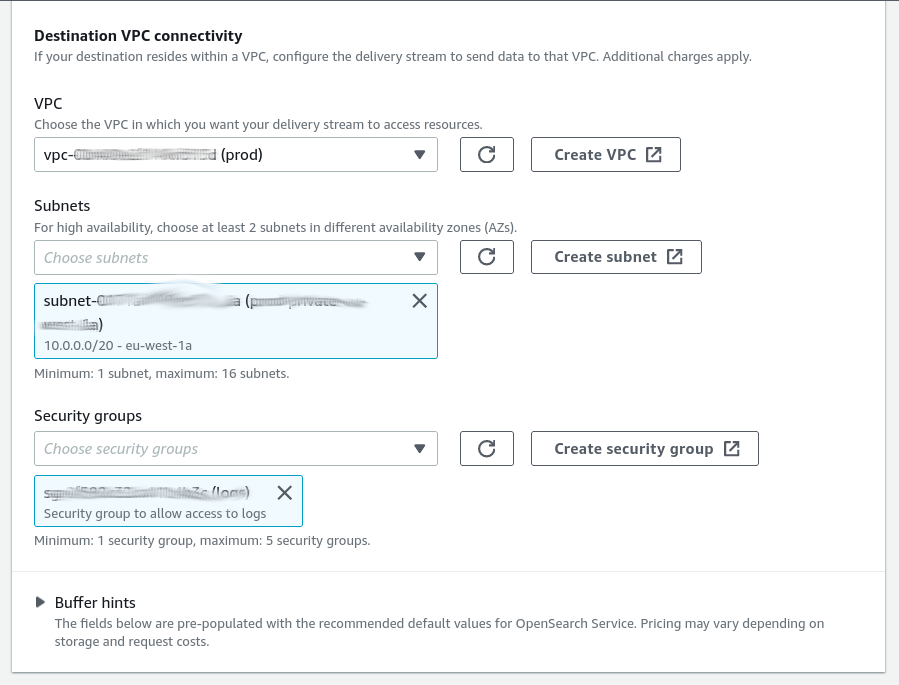The image size is (899, 685).
Task: Click the subnets dropdown arrow
Action: pyautogui.click(x=420, y=257)
